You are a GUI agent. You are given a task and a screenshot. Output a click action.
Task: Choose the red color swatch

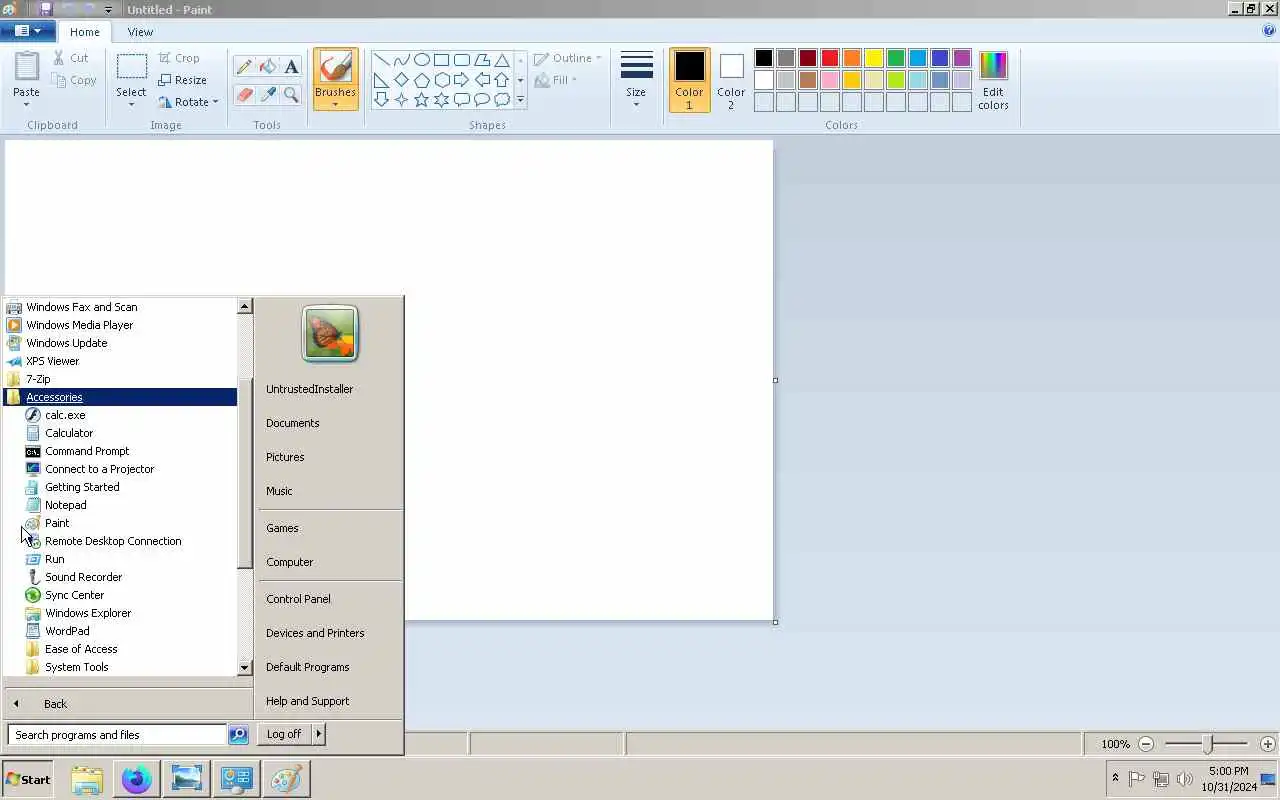tap(830, 58)
